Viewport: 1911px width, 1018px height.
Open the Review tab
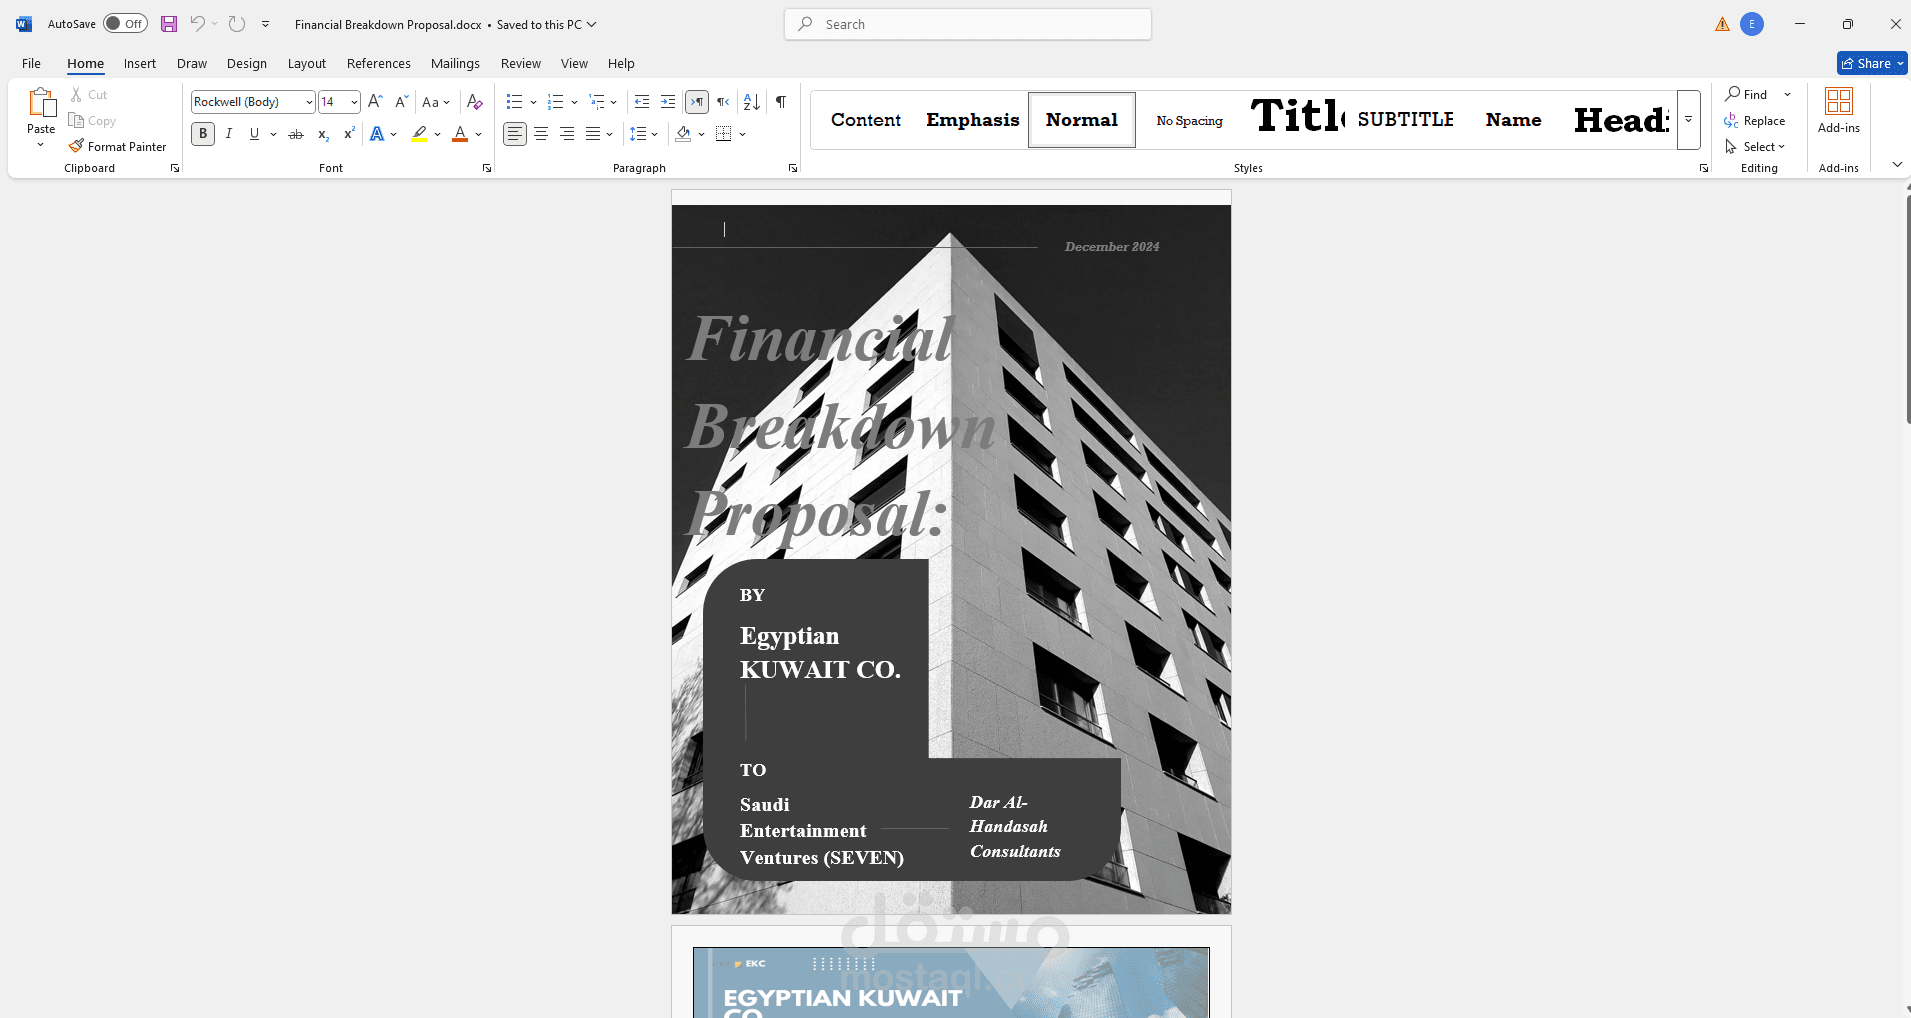521,63
